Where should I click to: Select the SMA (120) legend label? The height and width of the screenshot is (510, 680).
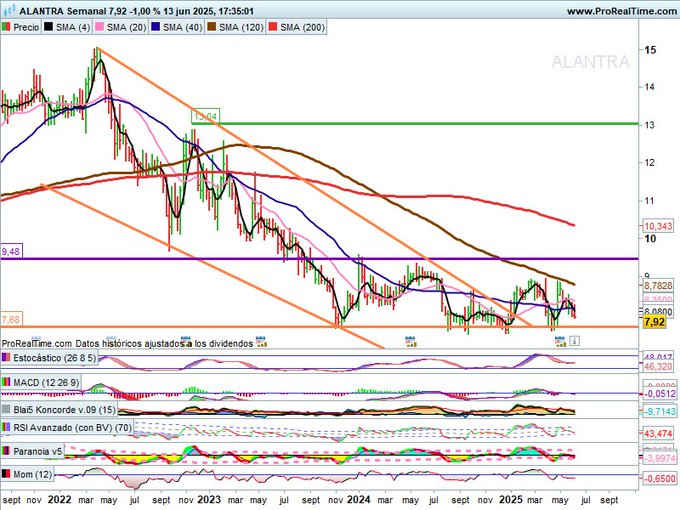coord(241,27)
